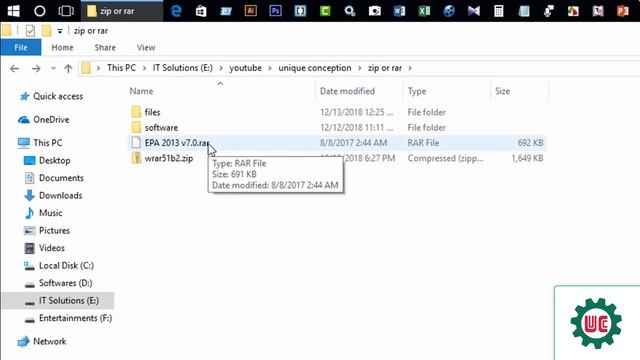The width and height of the screenshot is (640, 360).
Task: Open Music in the navigation pane
Action: [51, 213]
